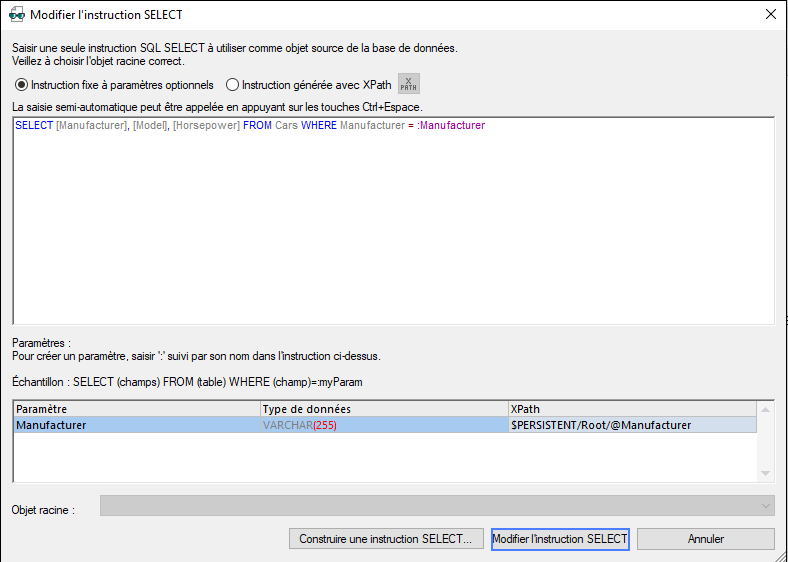Click the 'XPath' column header
Viewport: 788px width, 562px height.
pyautogui.click(x=632, y=409)
